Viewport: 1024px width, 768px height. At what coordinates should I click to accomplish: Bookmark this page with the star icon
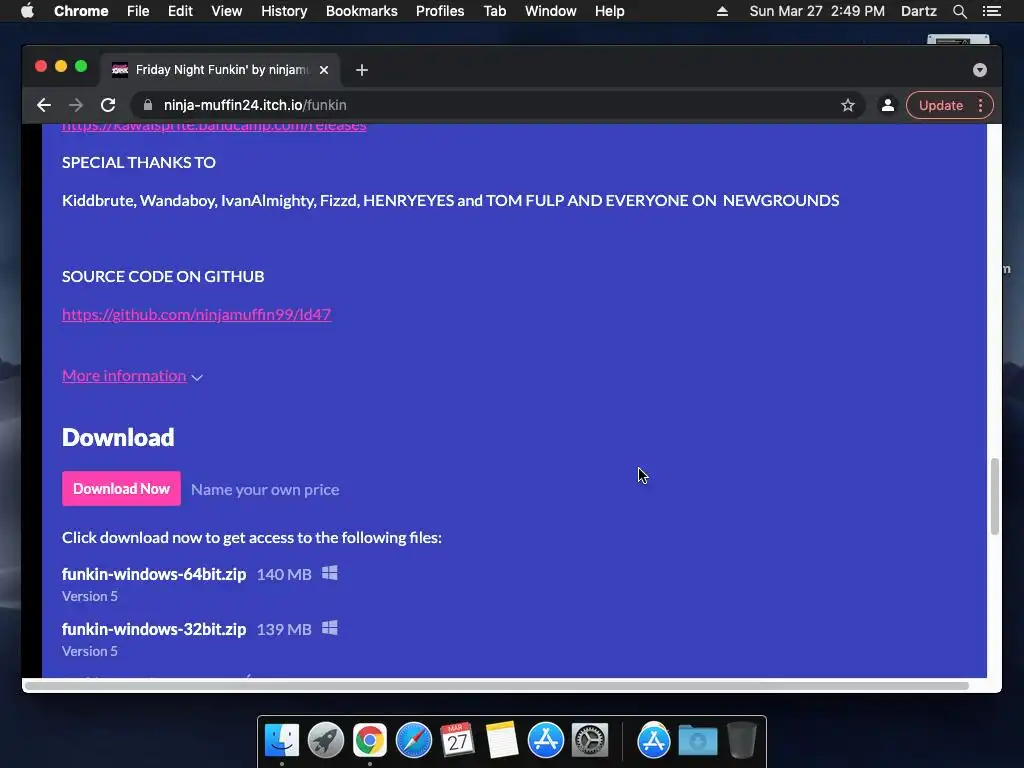pyautogui.click(x=848, y=105)
